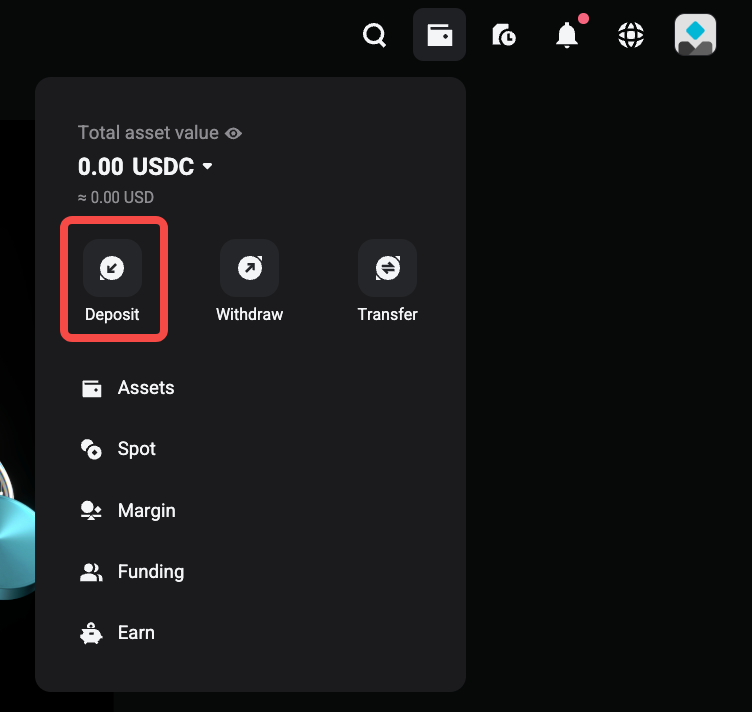Click the Margin scale icon
The height and width of the screenshot is (712, 752).
pos(91,511)
